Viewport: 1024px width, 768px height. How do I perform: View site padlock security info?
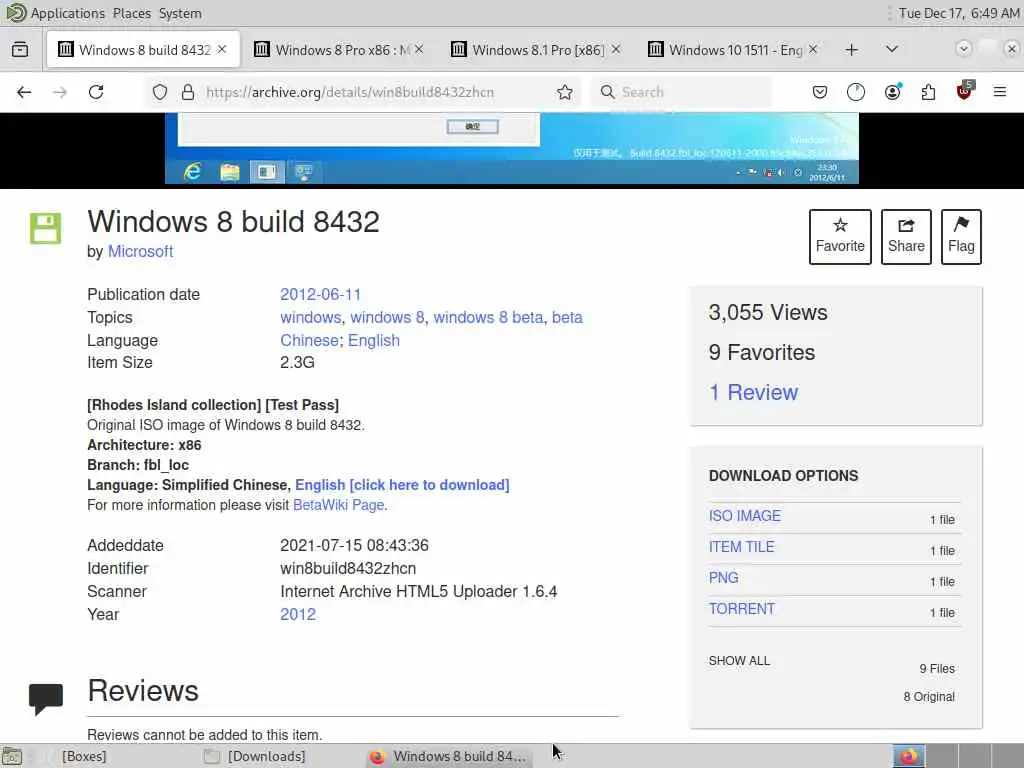[x=188, y=92]
